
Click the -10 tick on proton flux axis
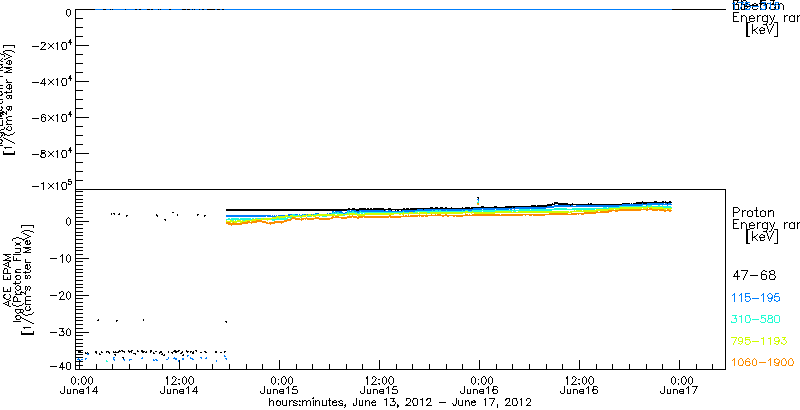[x=61, y=259]
